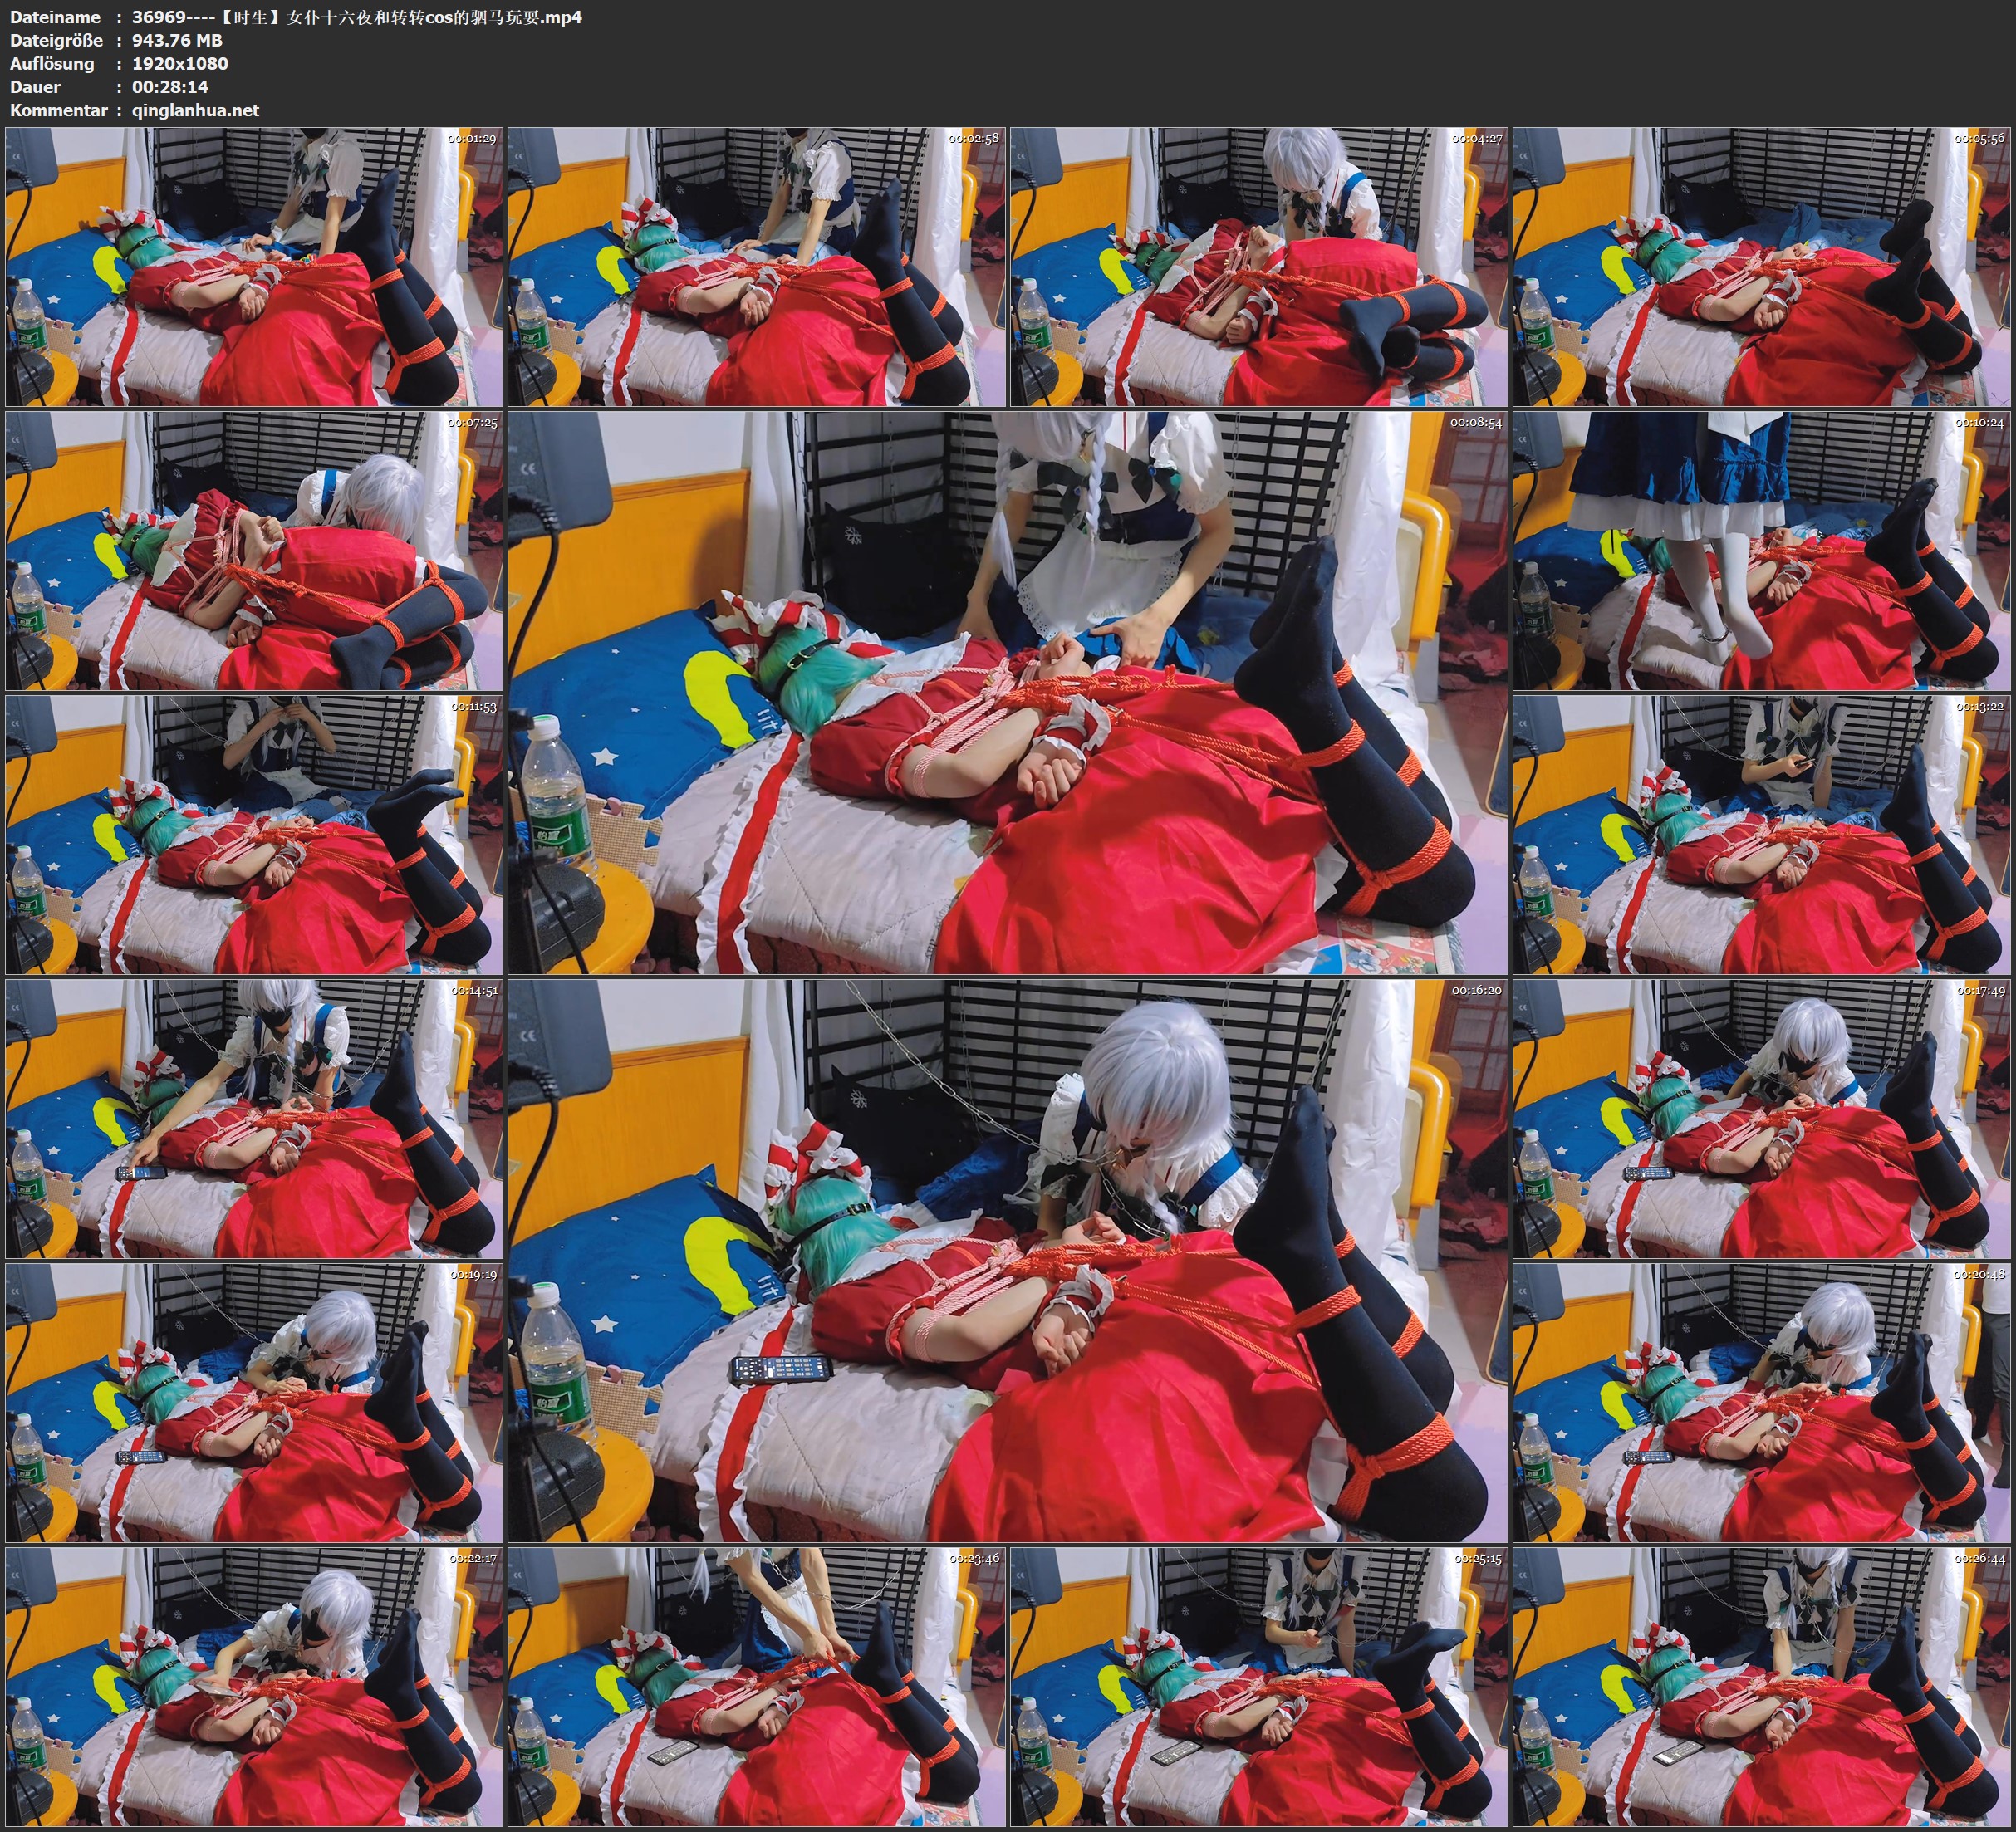The image size is (2016, 1832).
Task: Select the thumbnail timestamped 00:22:17
Action: [x=254, y=1686]
